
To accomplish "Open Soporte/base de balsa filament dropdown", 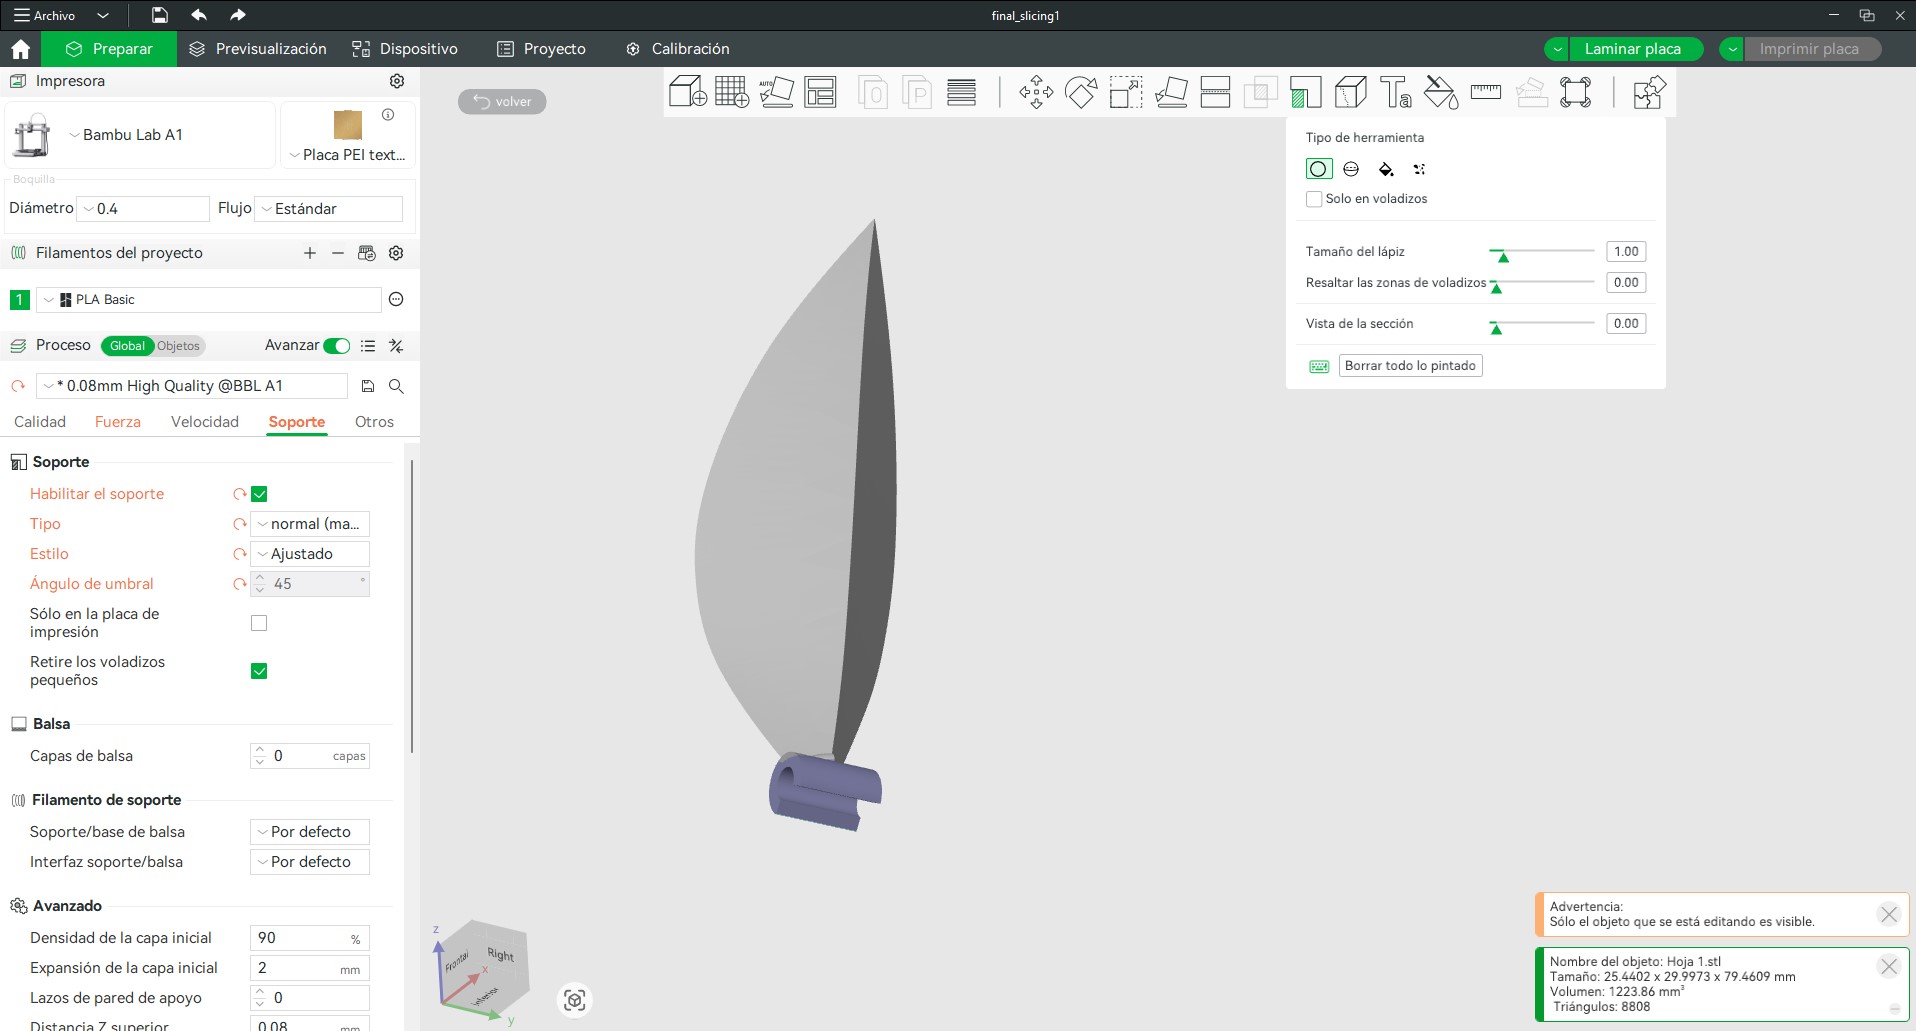I will click(310, 832).
